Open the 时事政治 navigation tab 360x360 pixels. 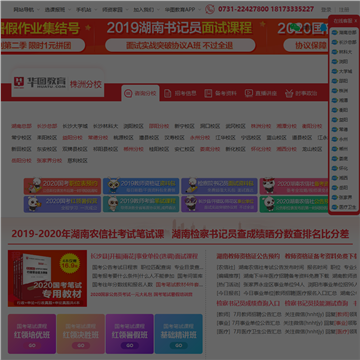tap(301, 93)
